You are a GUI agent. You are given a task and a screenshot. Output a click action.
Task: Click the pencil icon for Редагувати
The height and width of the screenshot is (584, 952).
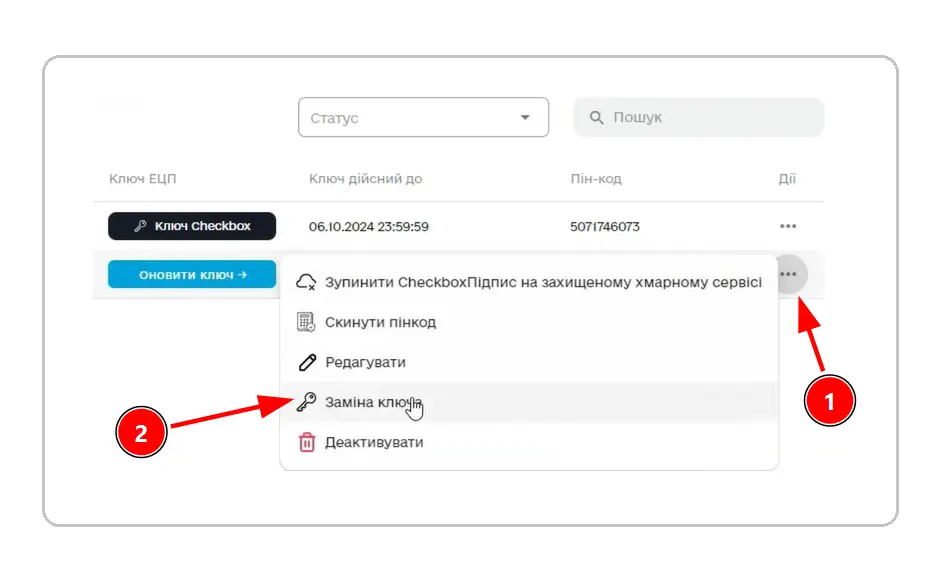click(x=307, y=362)
